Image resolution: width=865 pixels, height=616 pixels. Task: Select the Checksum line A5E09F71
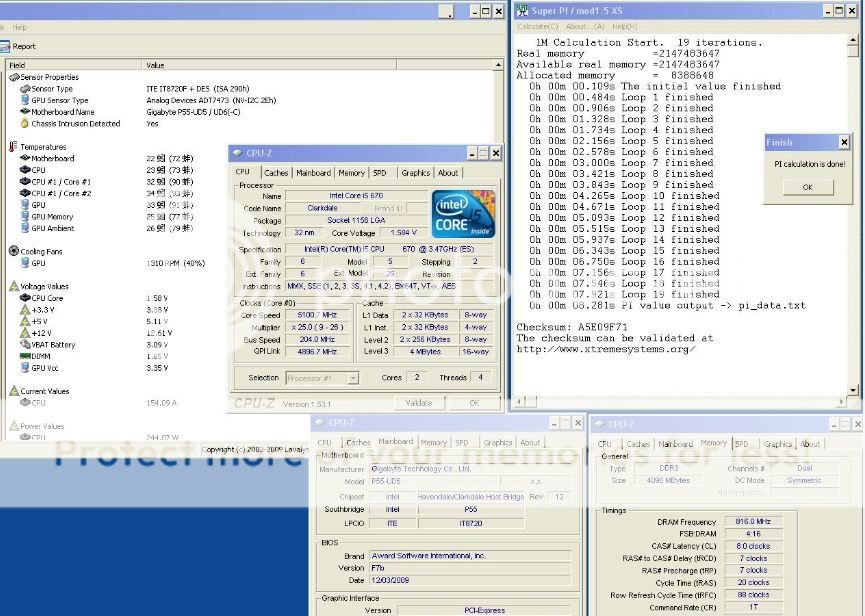572,327
